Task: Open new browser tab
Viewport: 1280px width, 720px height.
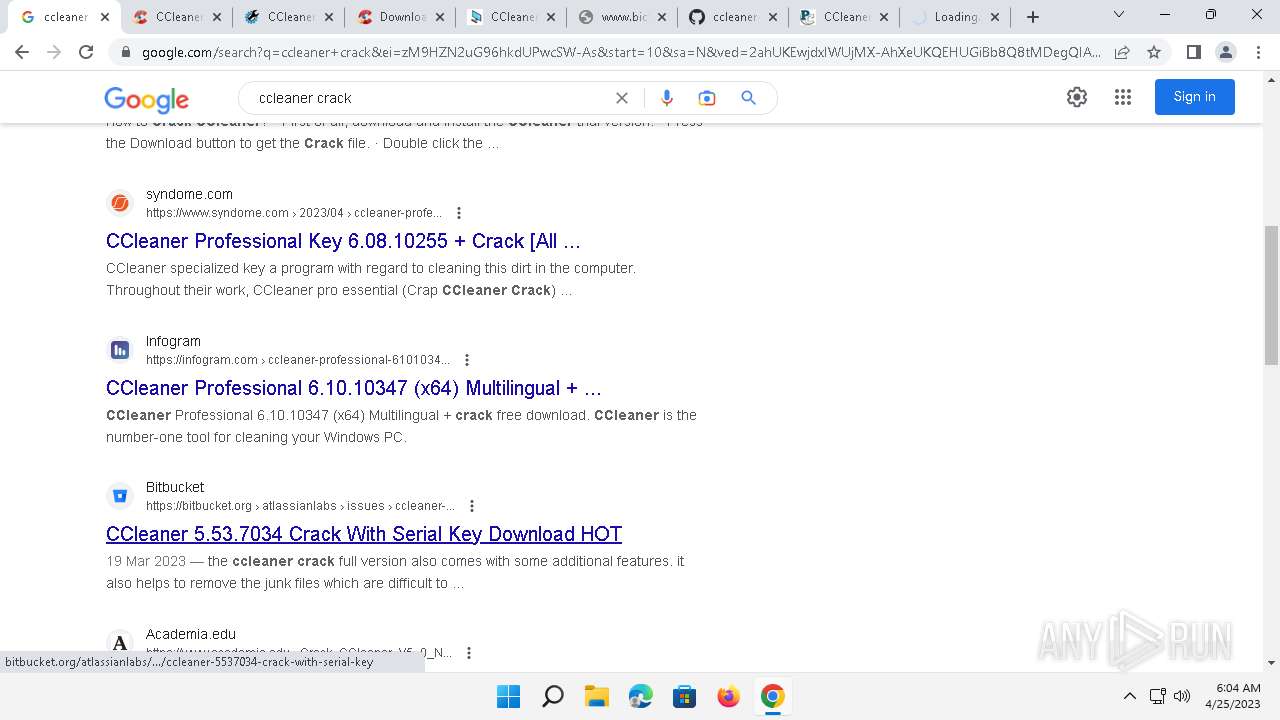Action: (x=1033, y=17)
